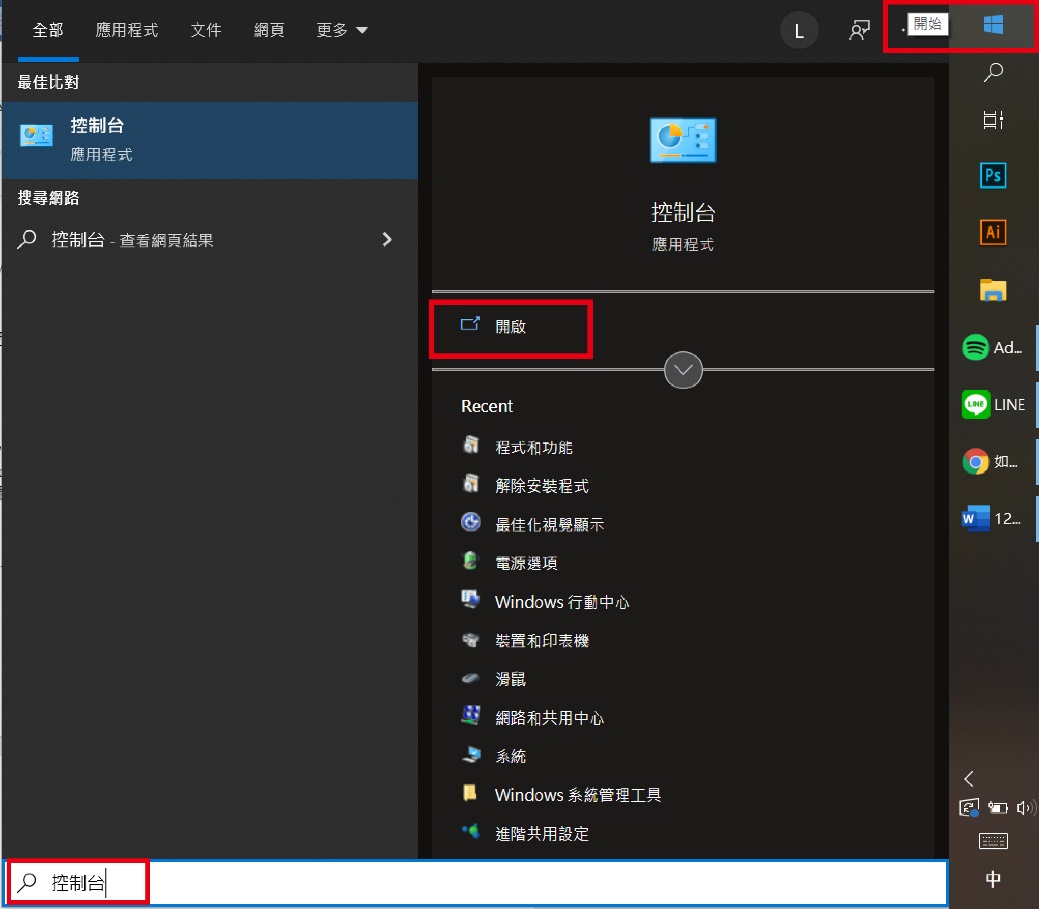Expand more actions with the round chevron
This screenshot has width=1039, height=909.
683,370
